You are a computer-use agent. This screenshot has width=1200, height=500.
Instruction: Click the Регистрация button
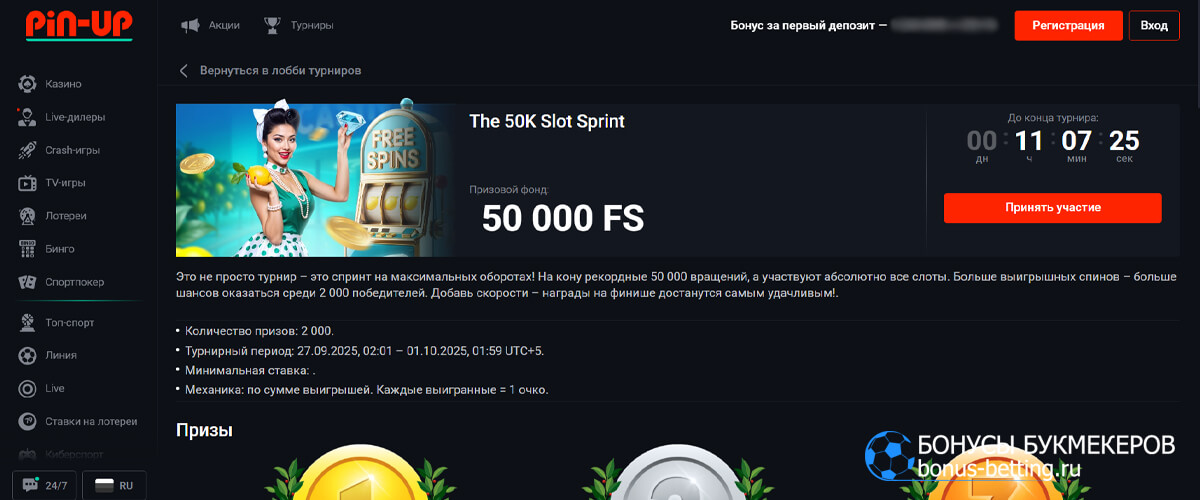point(1068,26)
